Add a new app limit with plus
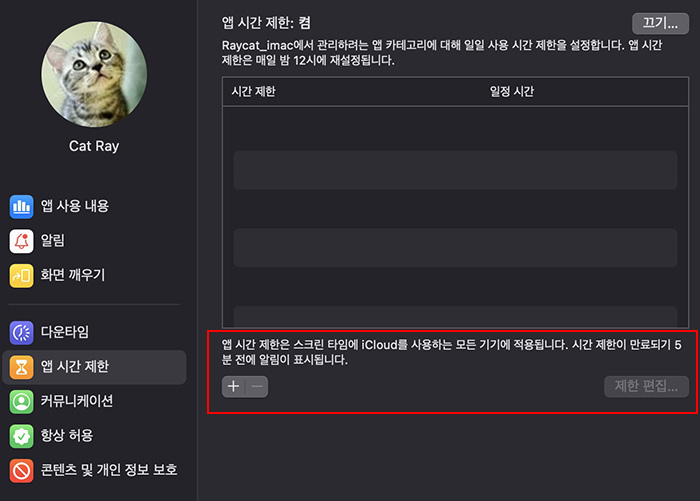 (233, 386)
